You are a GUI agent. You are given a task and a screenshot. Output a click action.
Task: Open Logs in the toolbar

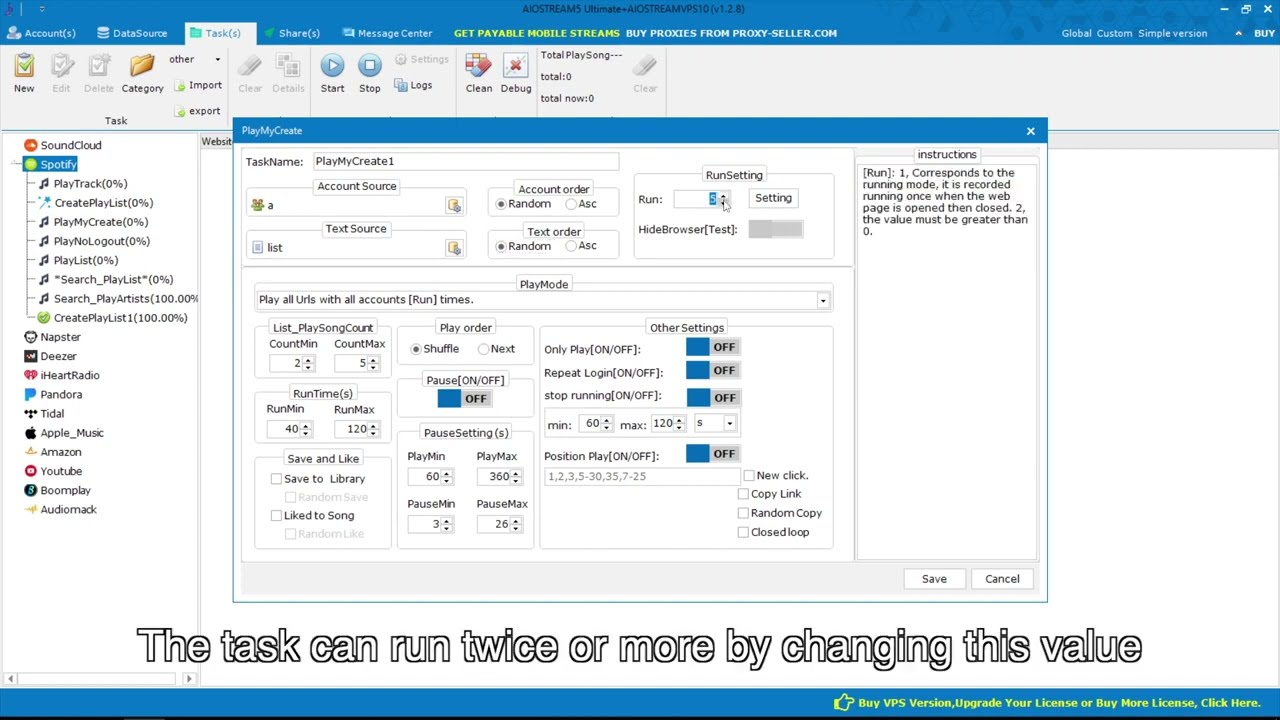[413, 86]
